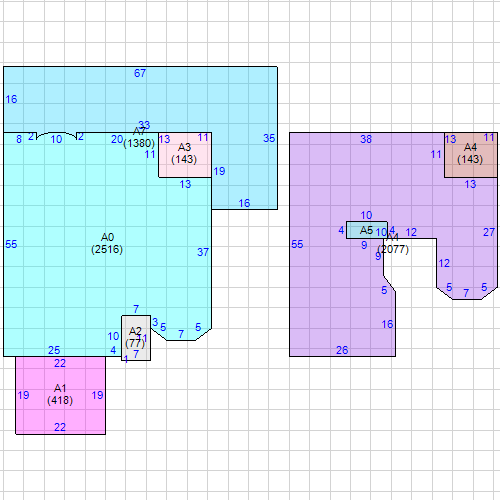
Task: Select the A4 (143) area label
Action: tap(470, 153)
